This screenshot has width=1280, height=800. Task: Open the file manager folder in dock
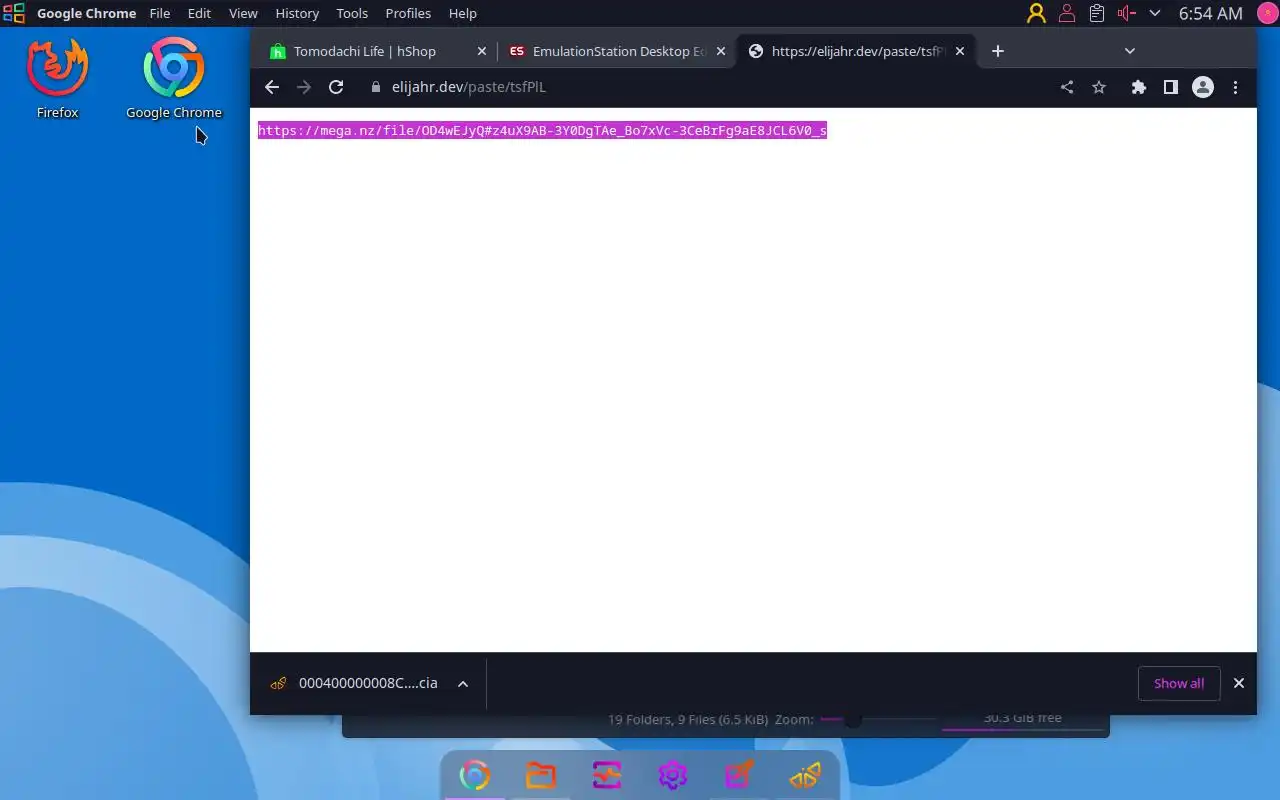point(541,775)
